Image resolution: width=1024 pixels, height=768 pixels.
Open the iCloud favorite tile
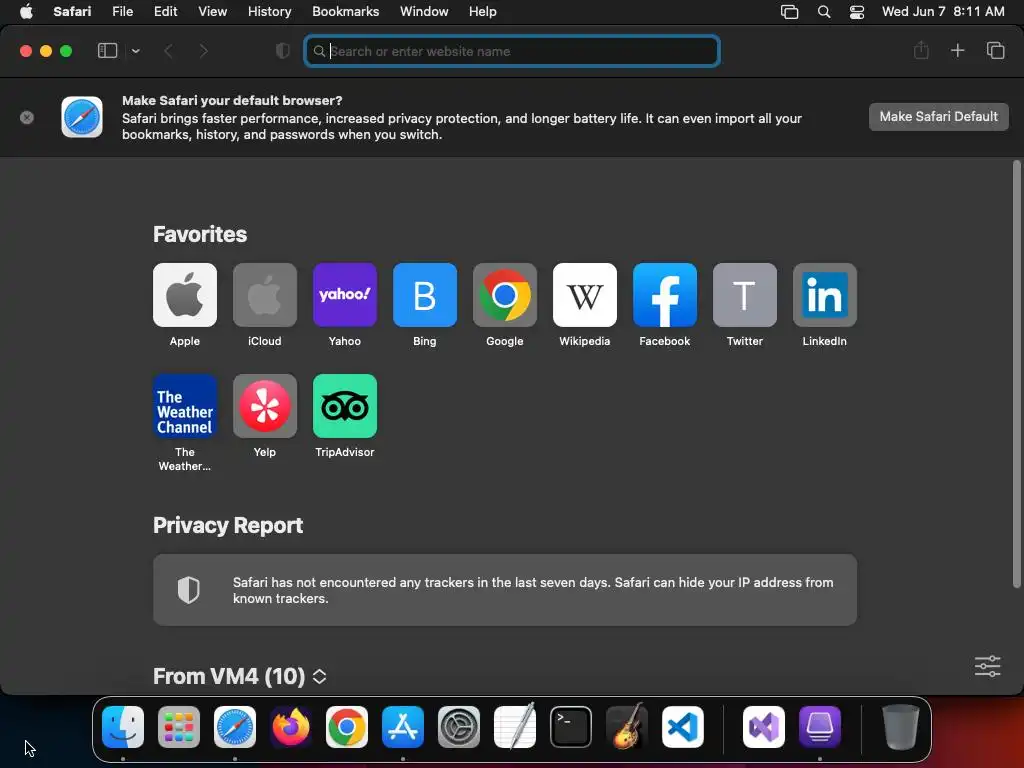264,295
